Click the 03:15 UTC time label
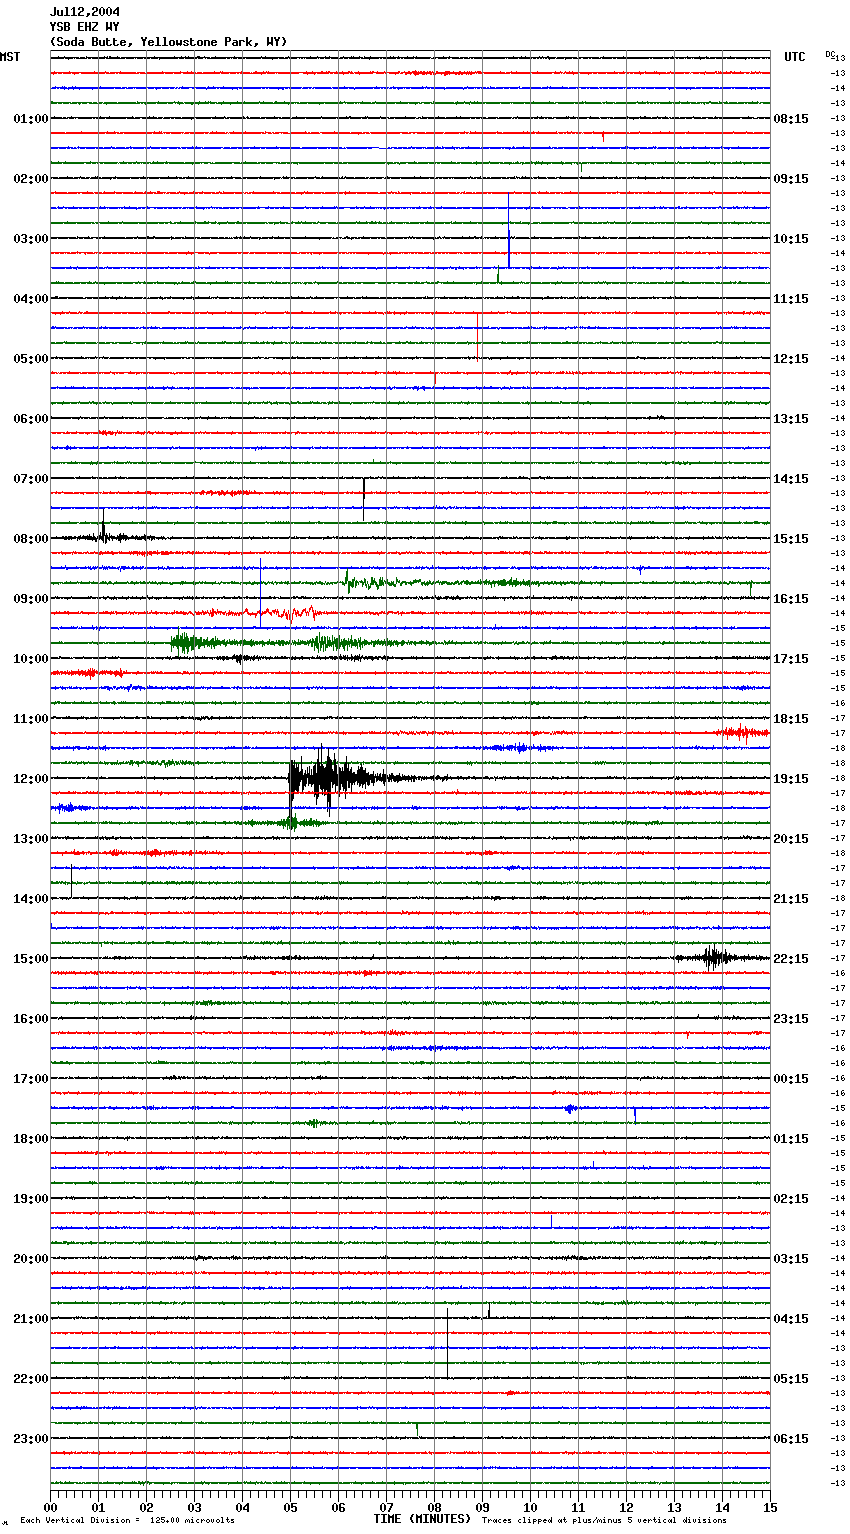Viewport: 850px width, 1534px height. coord(791,1259)
